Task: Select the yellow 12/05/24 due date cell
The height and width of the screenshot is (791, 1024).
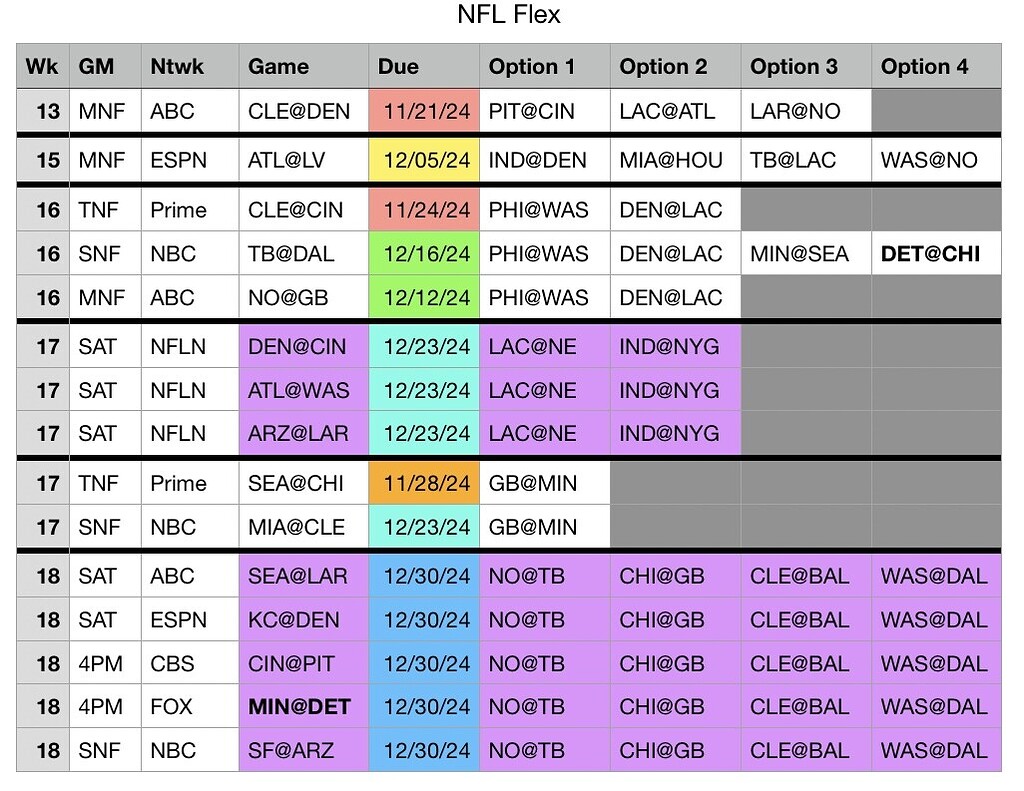Action: (423, 161)
